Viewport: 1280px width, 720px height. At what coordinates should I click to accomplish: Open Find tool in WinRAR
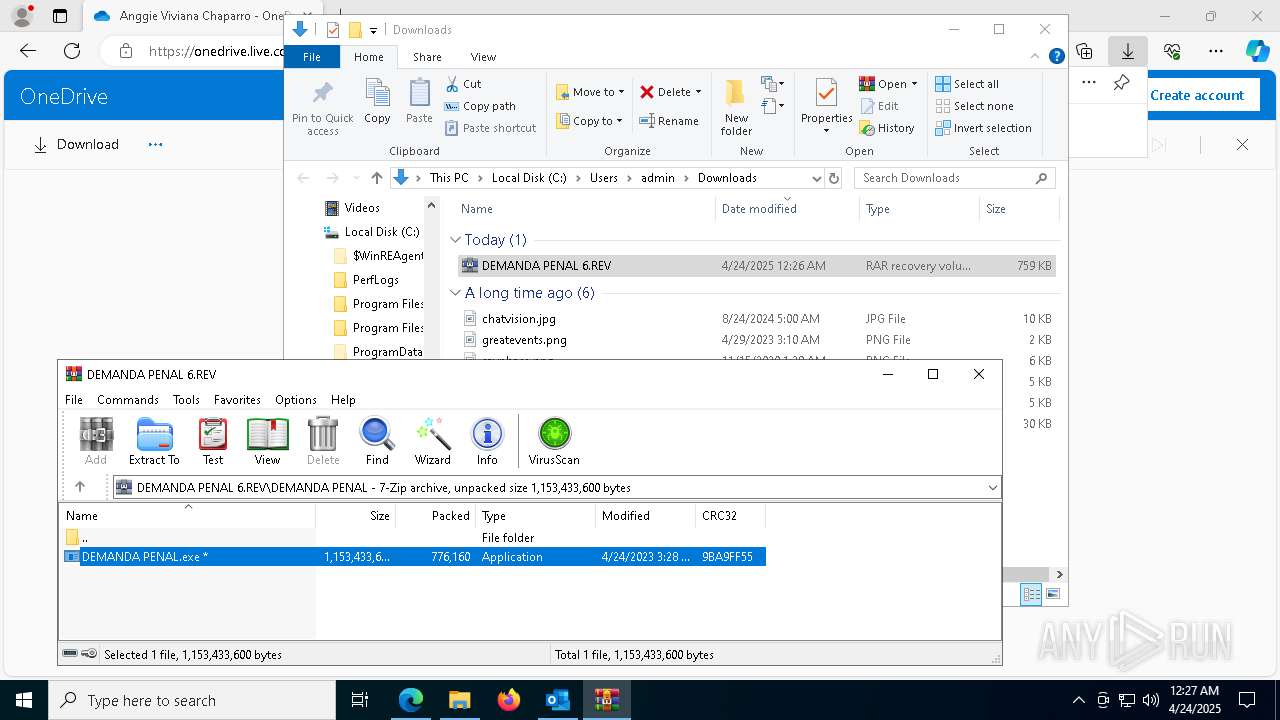(x=377, y=441)
